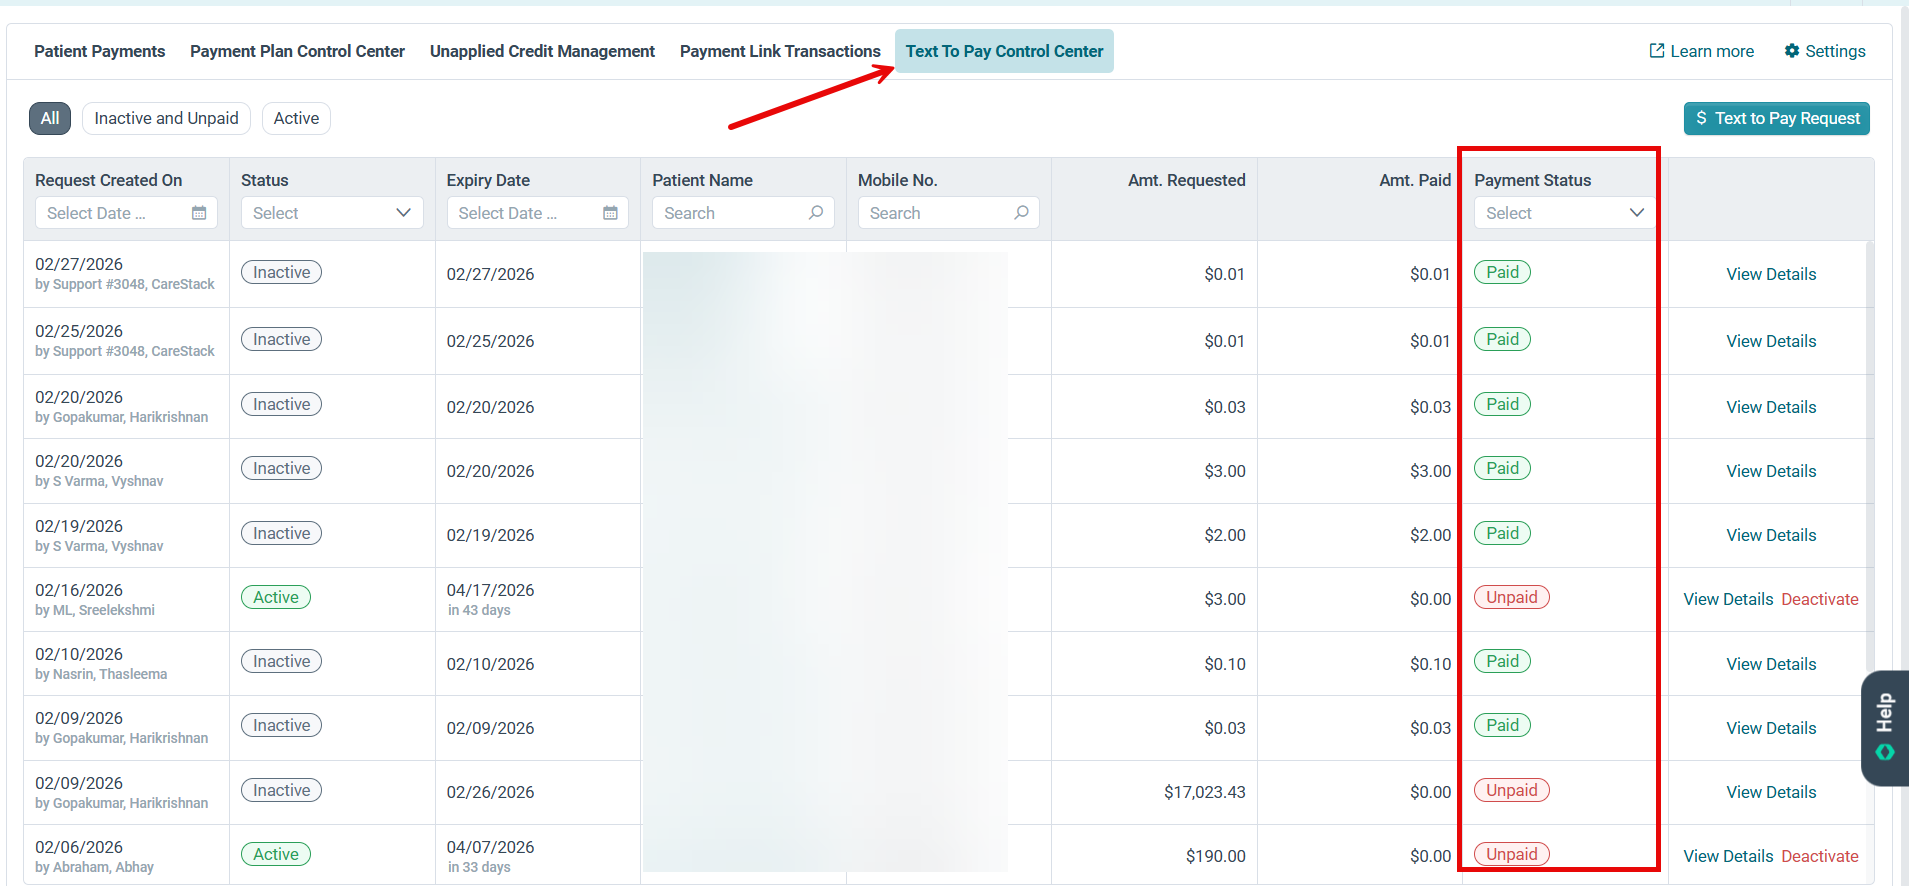
Task: View Details for 02/10/2026 request
Action: pyautogui.click(x=1771, y=664)
